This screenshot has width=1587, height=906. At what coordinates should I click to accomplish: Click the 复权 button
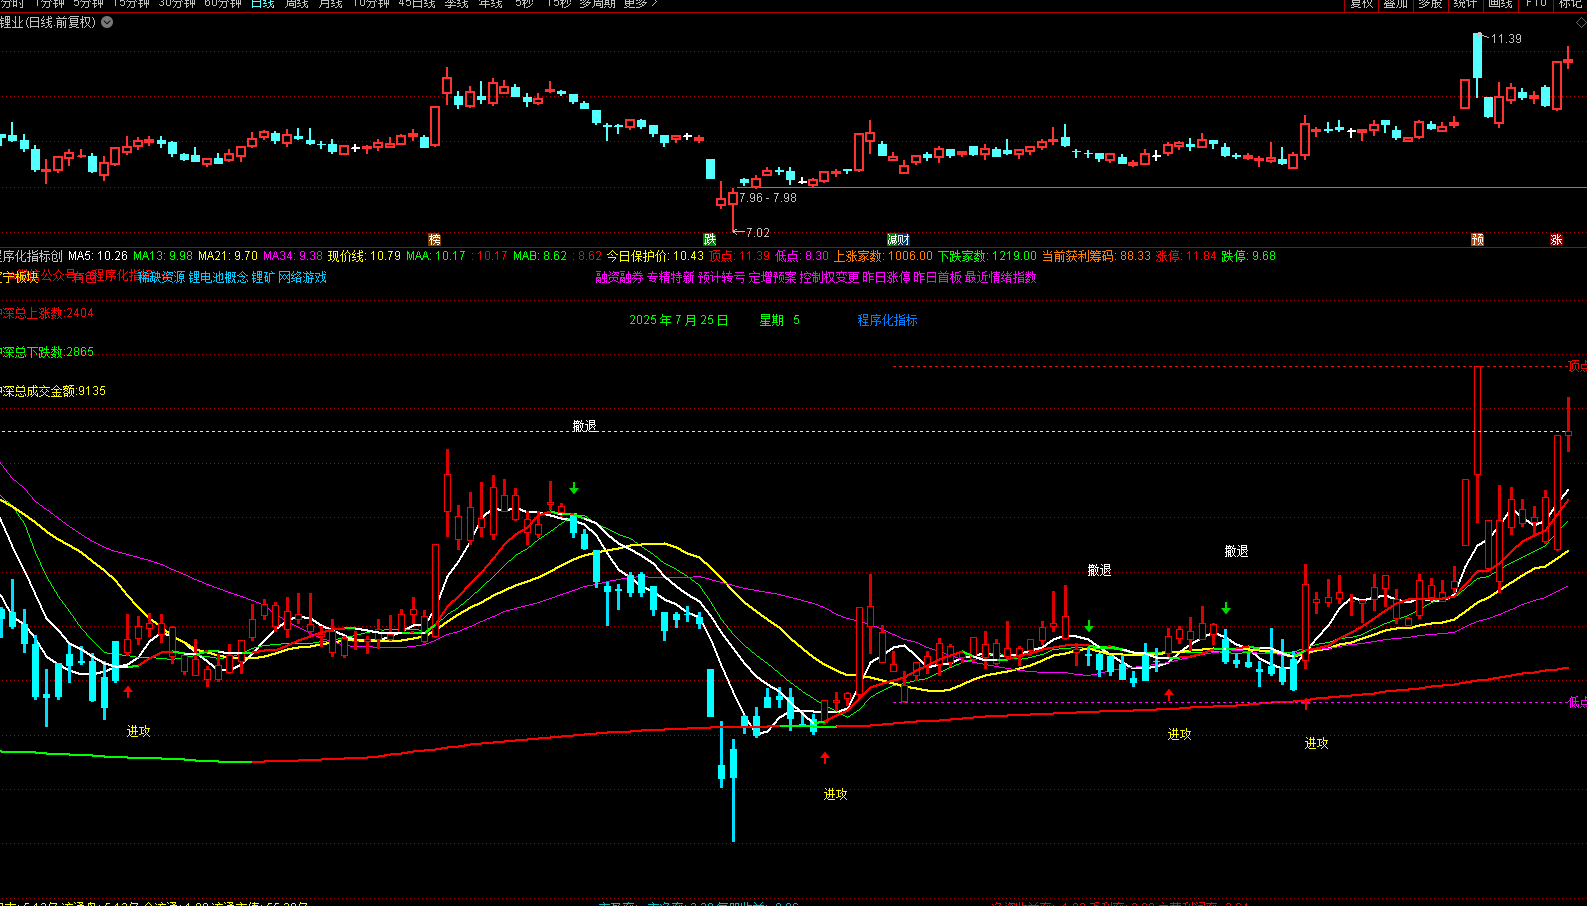pos(1362,4)
